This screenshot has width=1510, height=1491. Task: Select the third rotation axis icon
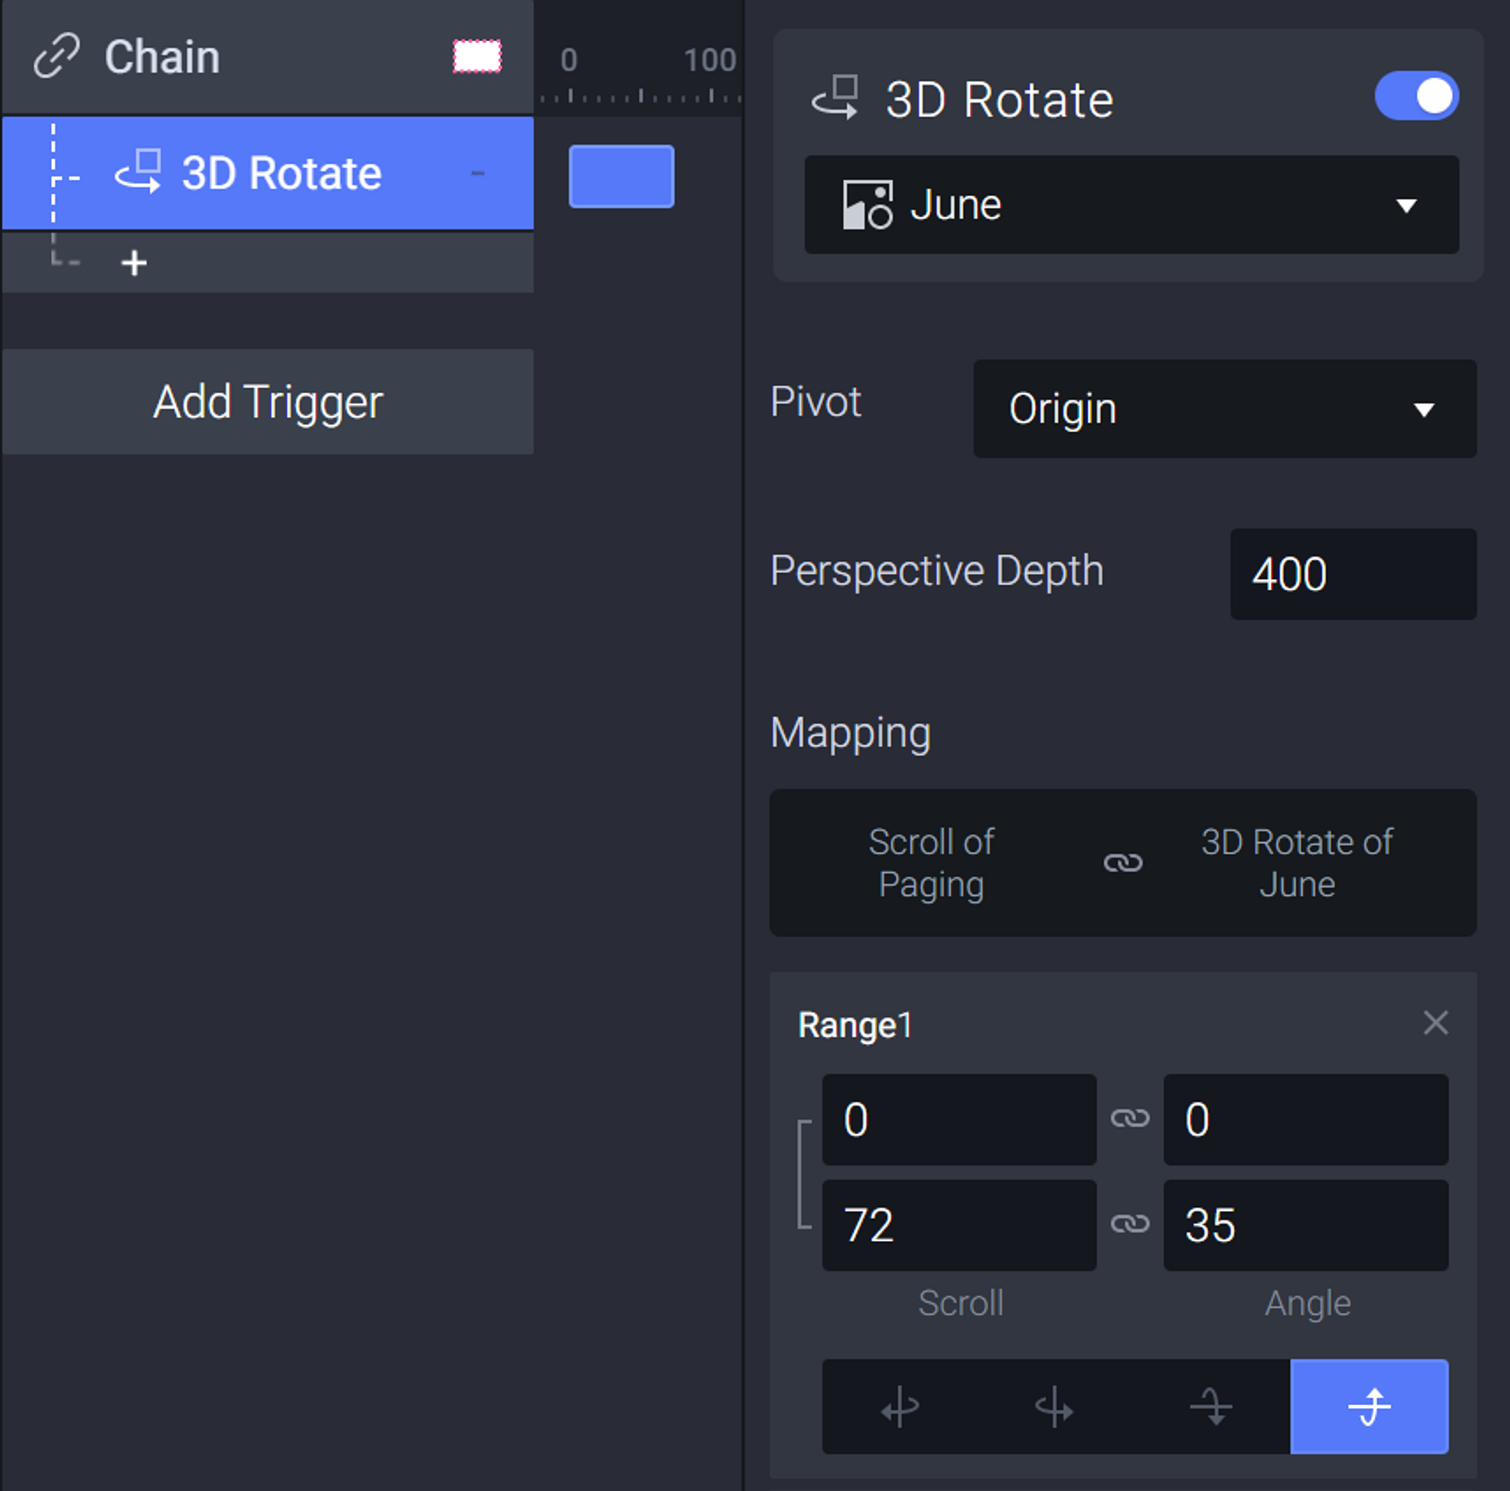[x=1211, y=1406]
